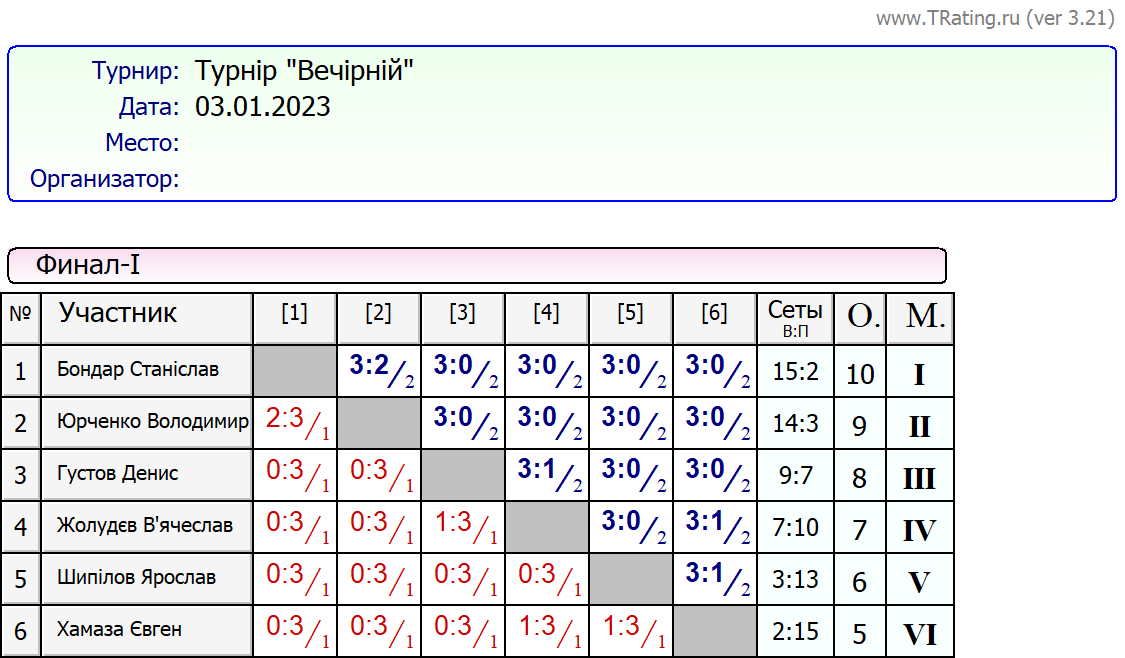The width and height of the screenshot is (1125, 658).
Task: Click the 15:2 sets total cell
Action: [x=795, y=372]
